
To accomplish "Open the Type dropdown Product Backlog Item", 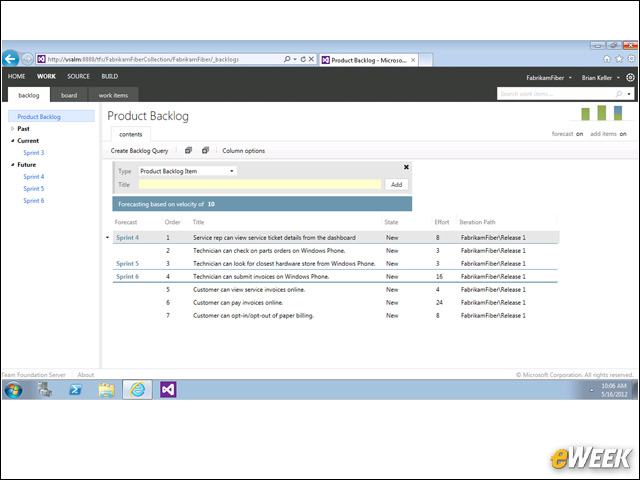I will tap(187, 171).
